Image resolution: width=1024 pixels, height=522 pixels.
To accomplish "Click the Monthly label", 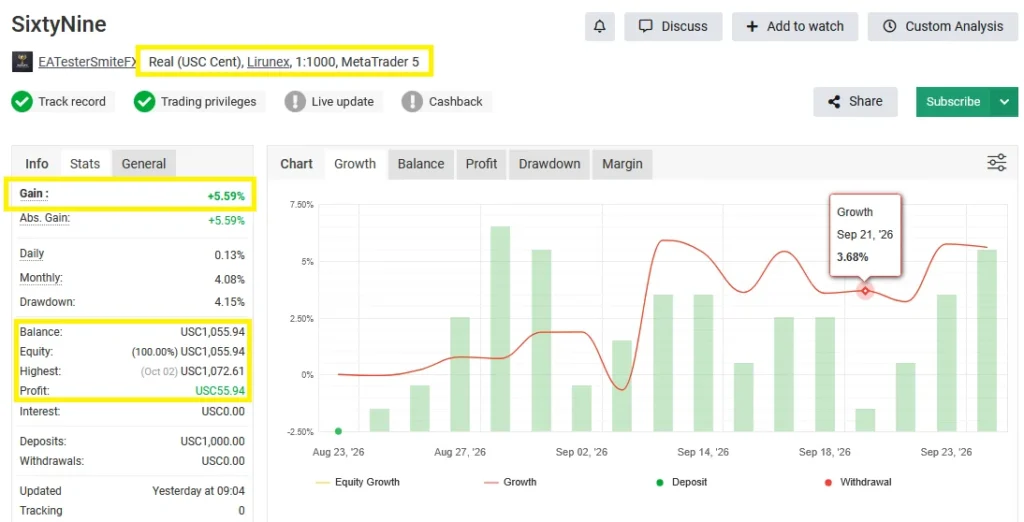I will pos(41,278).
